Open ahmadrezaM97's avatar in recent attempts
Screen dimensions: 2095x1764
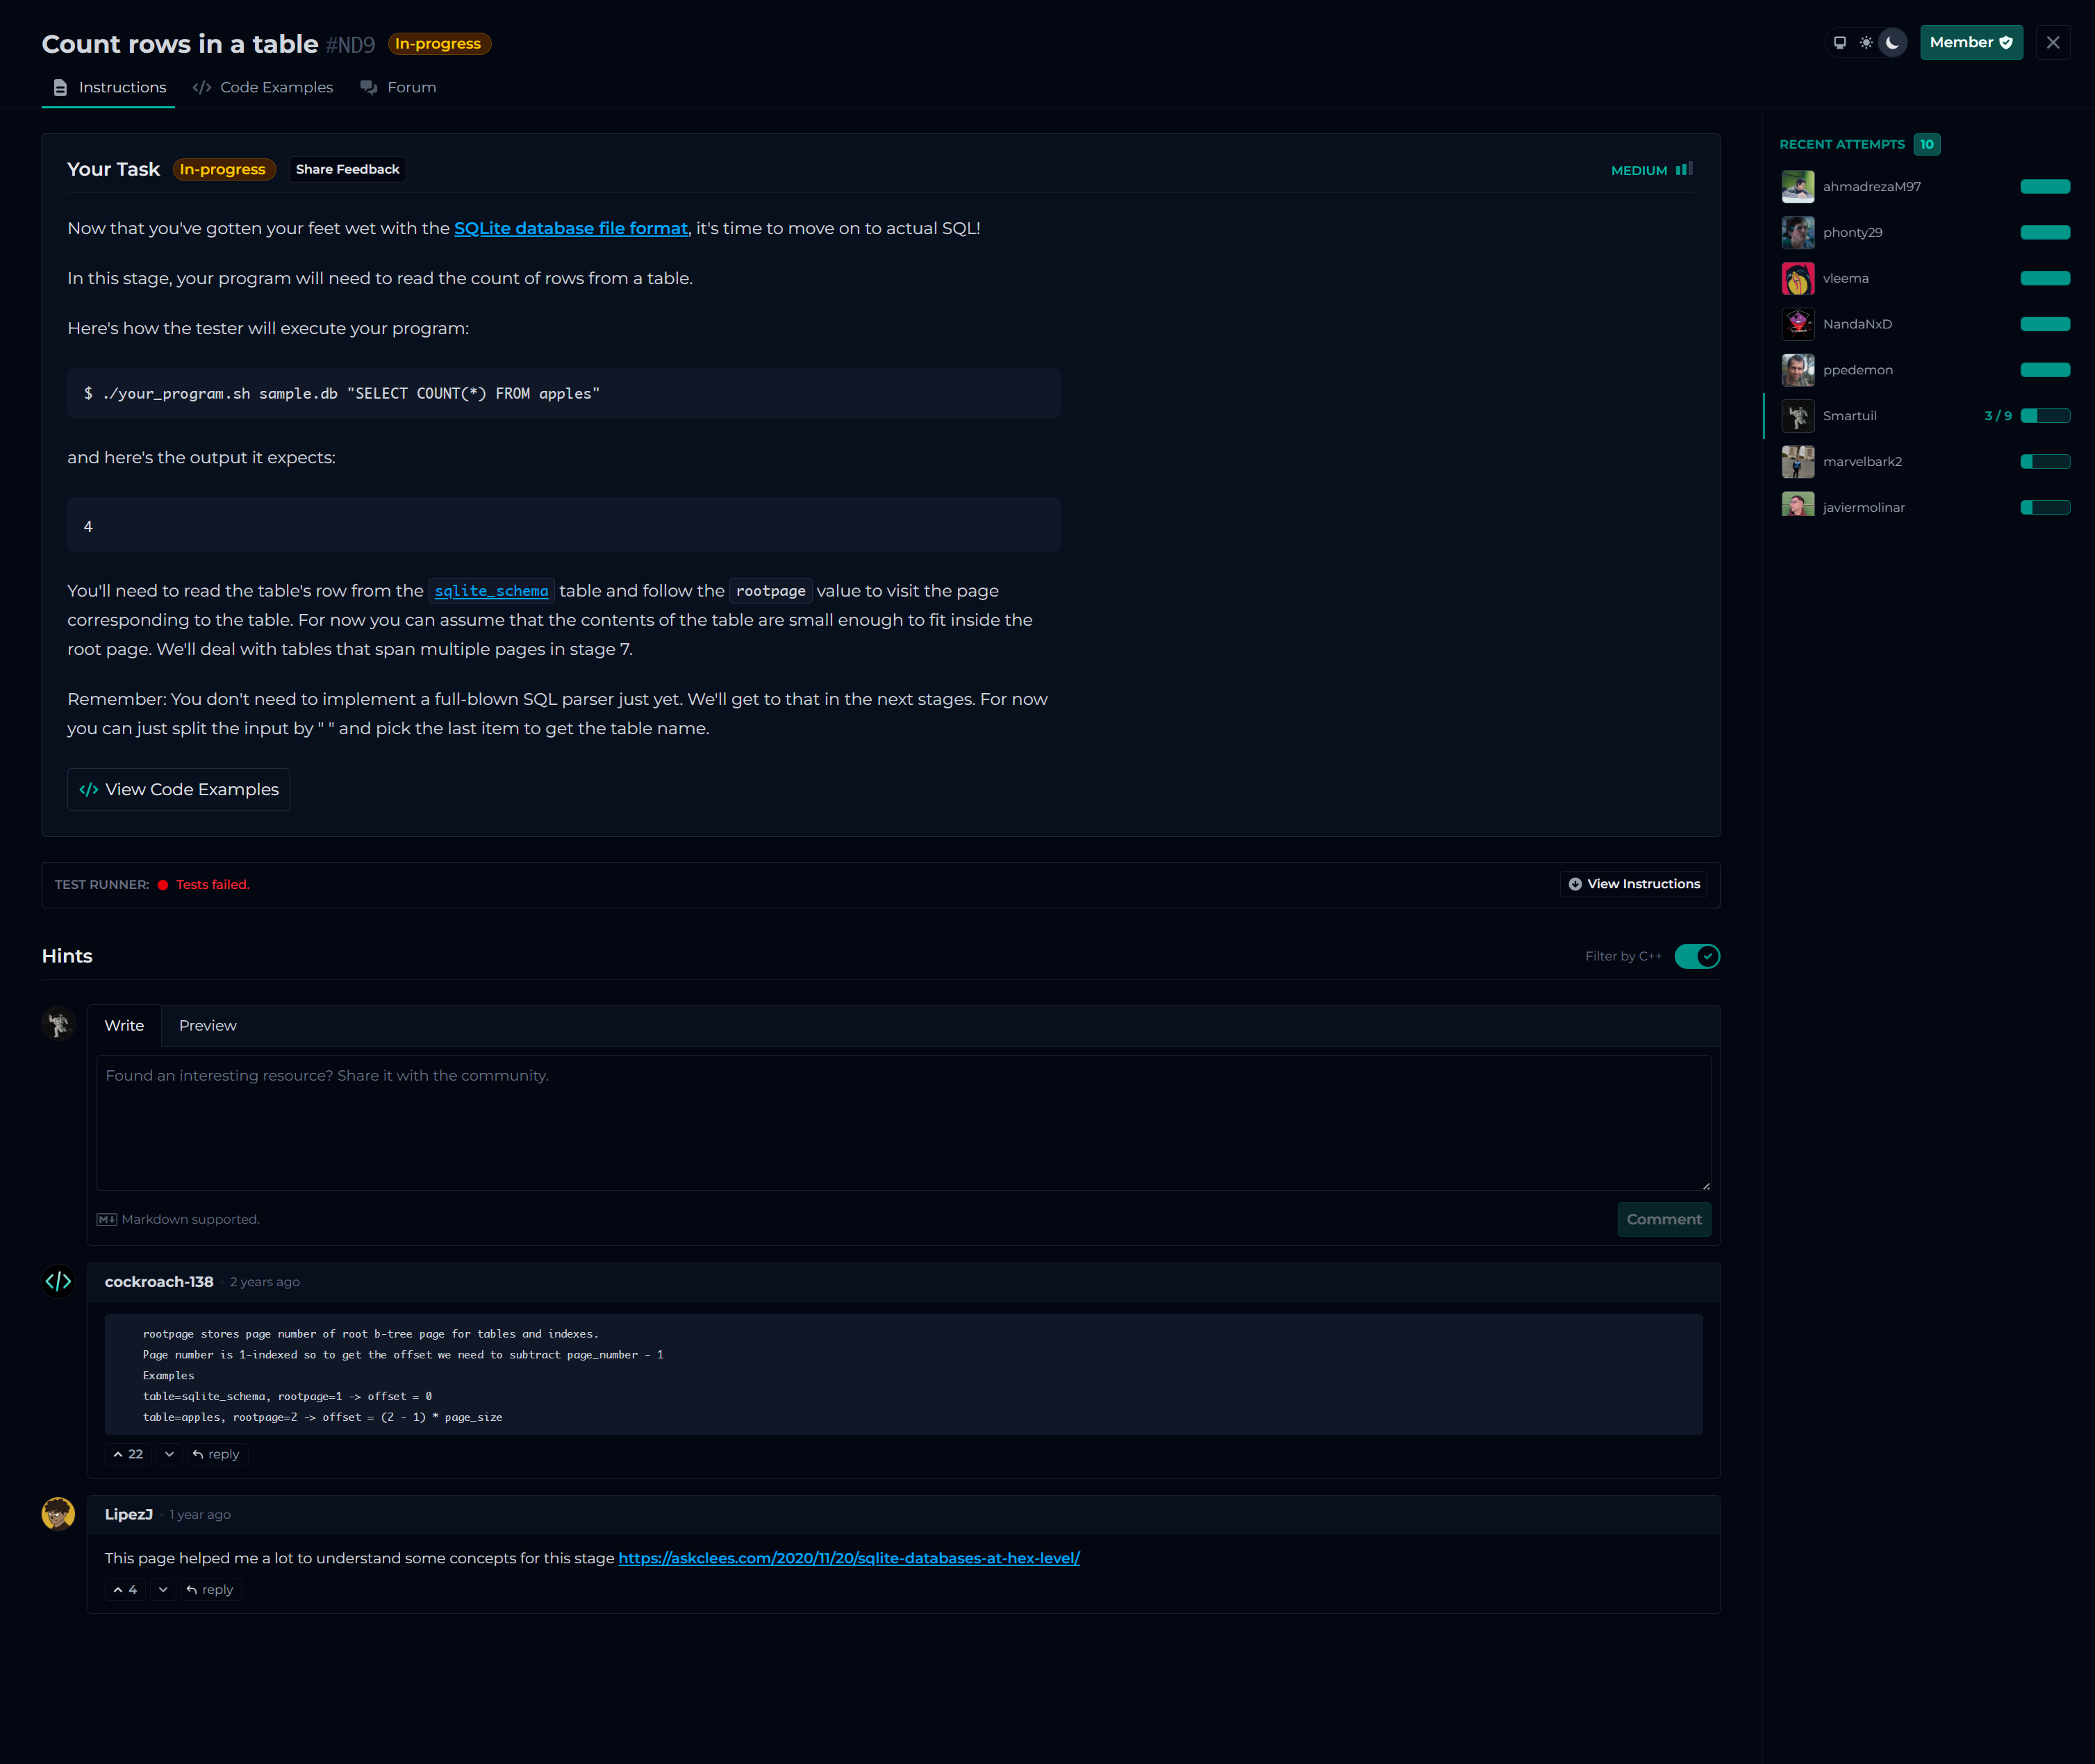[x=1797, y=187]
